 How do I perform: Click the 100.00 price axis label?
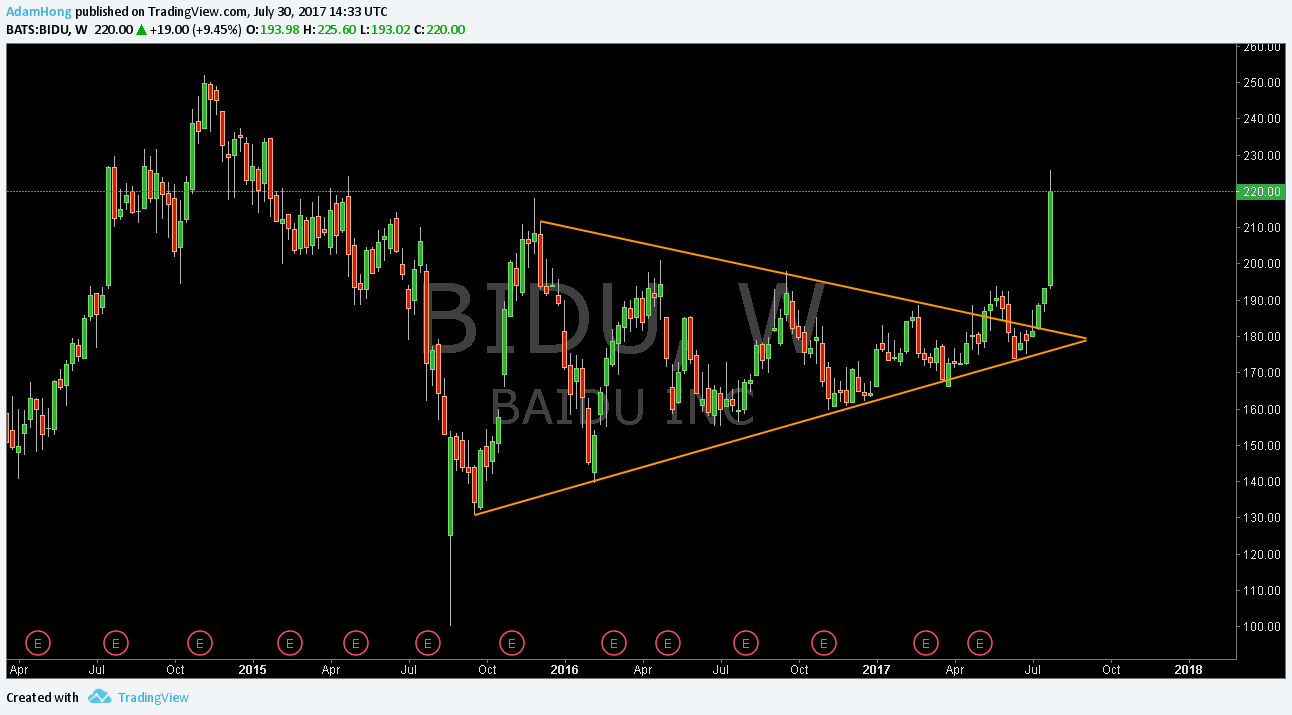click(x=1262, y=626)
